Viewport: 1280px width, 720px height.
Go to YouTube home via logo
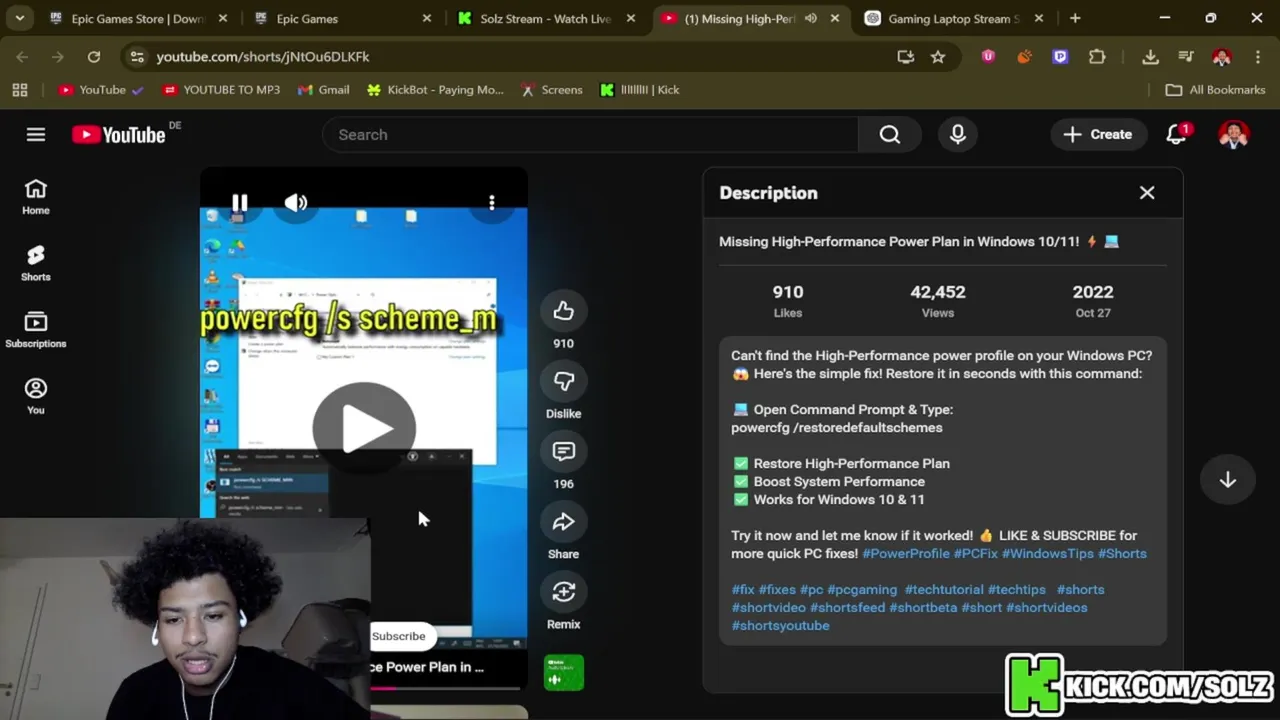click(119, 135)
